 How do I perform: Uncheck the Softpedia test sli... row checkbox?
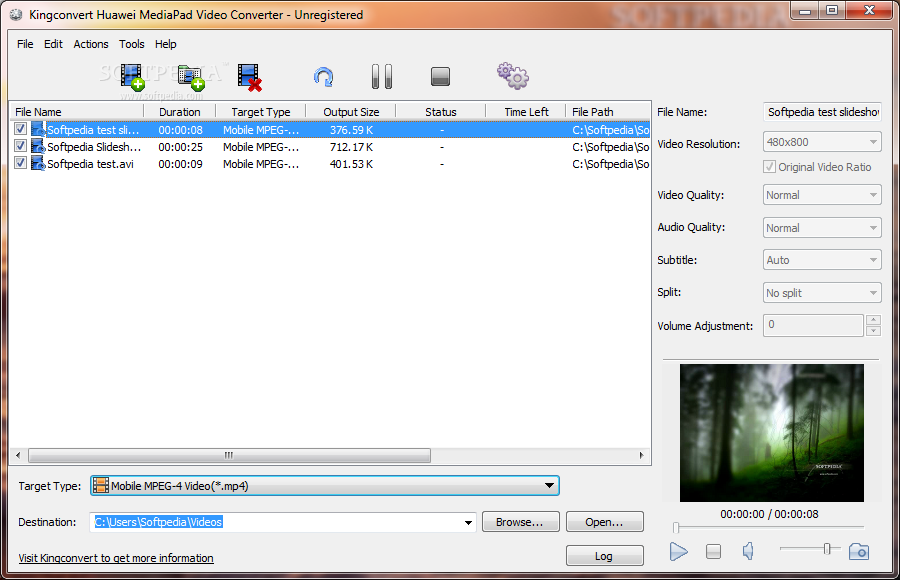[21, 129]
